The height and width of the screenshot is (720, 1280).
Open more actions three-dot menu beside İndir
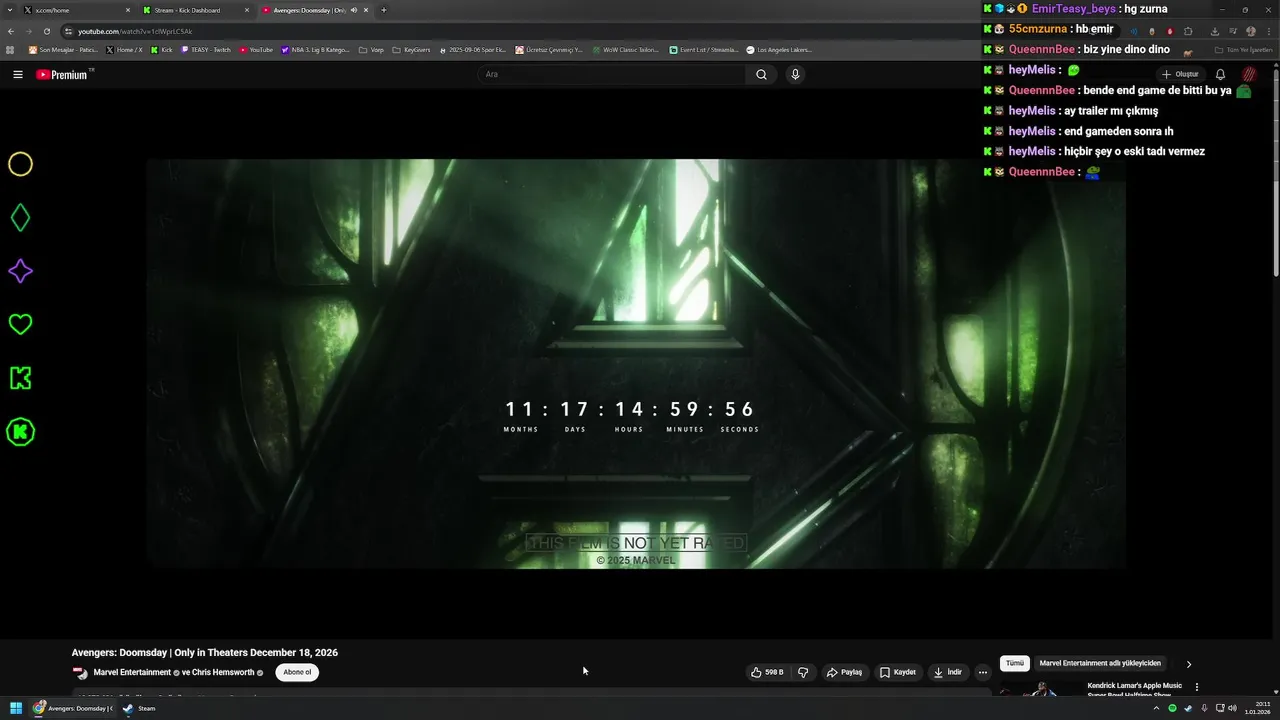coord(983,672)
